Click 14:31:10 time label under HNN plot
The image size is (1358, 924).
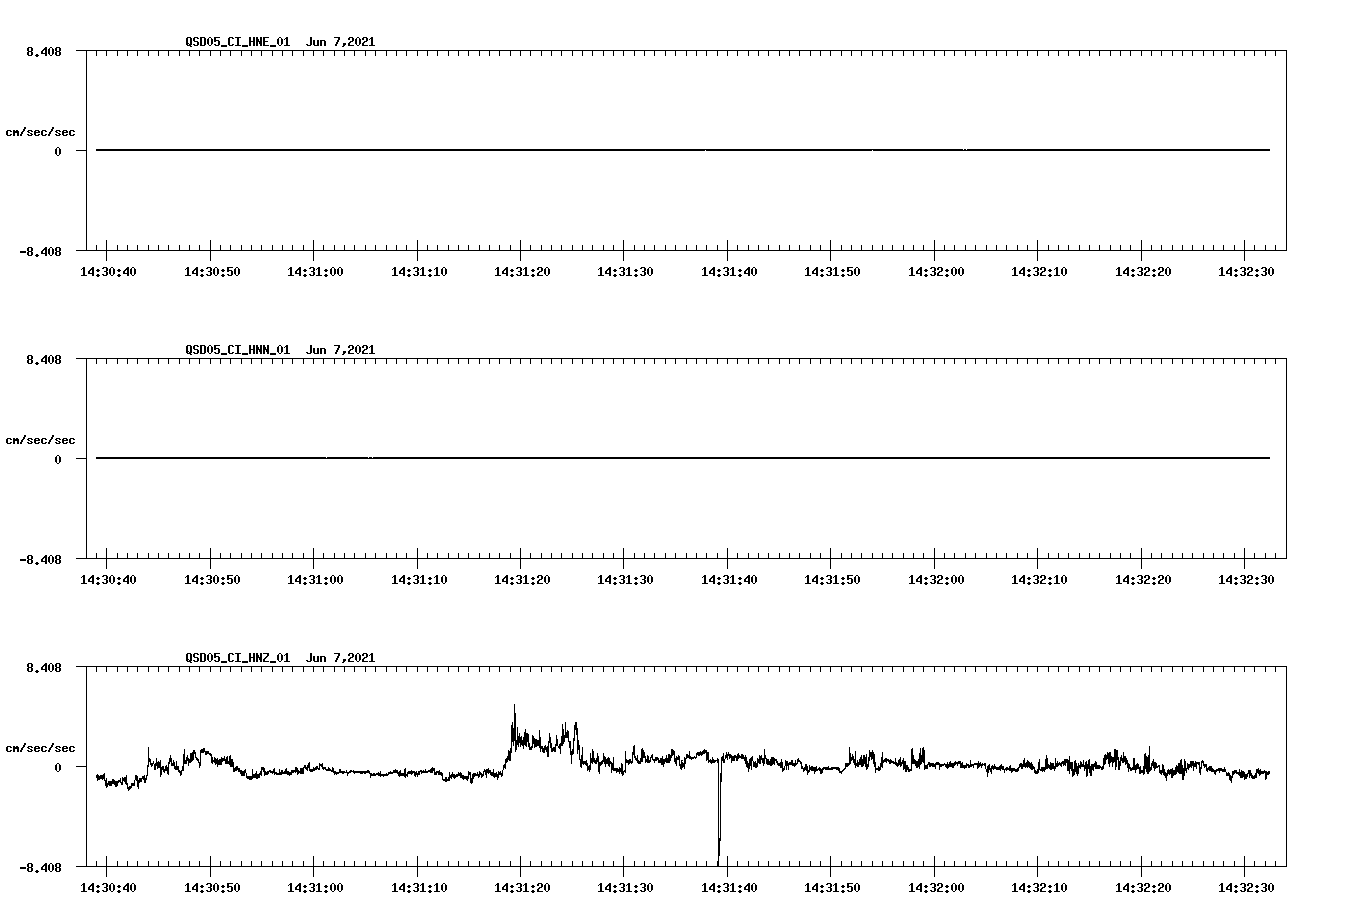(x=418, y=579)
